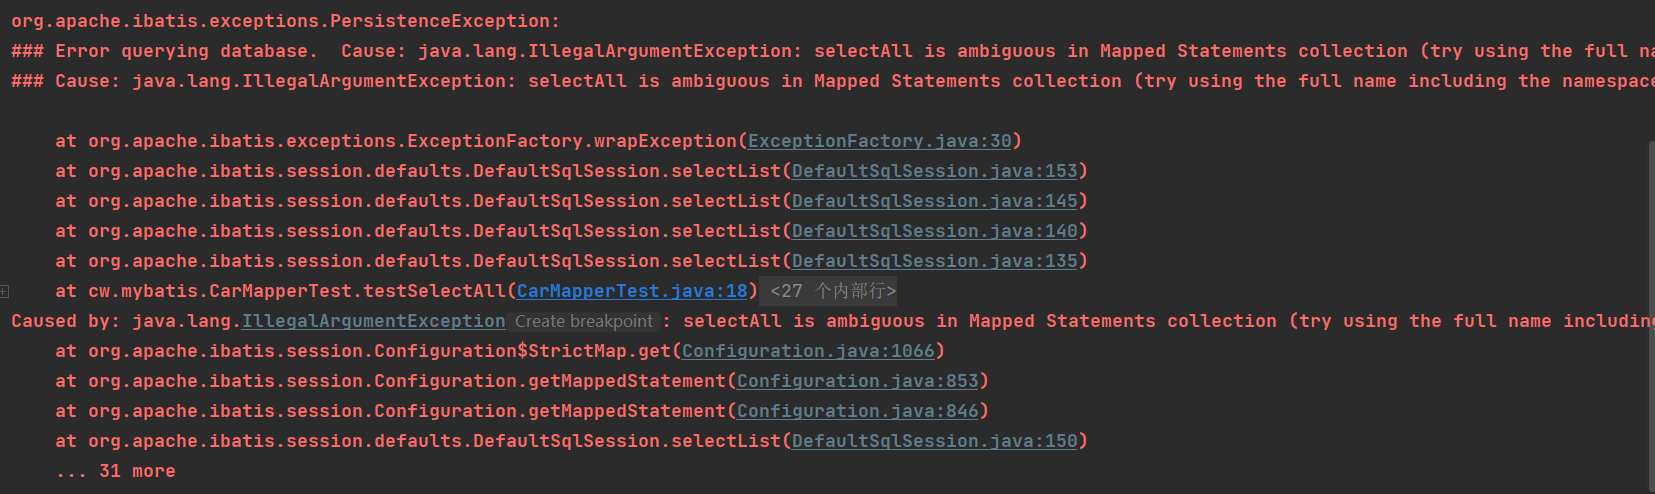
Task: Jump to the Configuration.java:853 link
Action: point(858,381)
